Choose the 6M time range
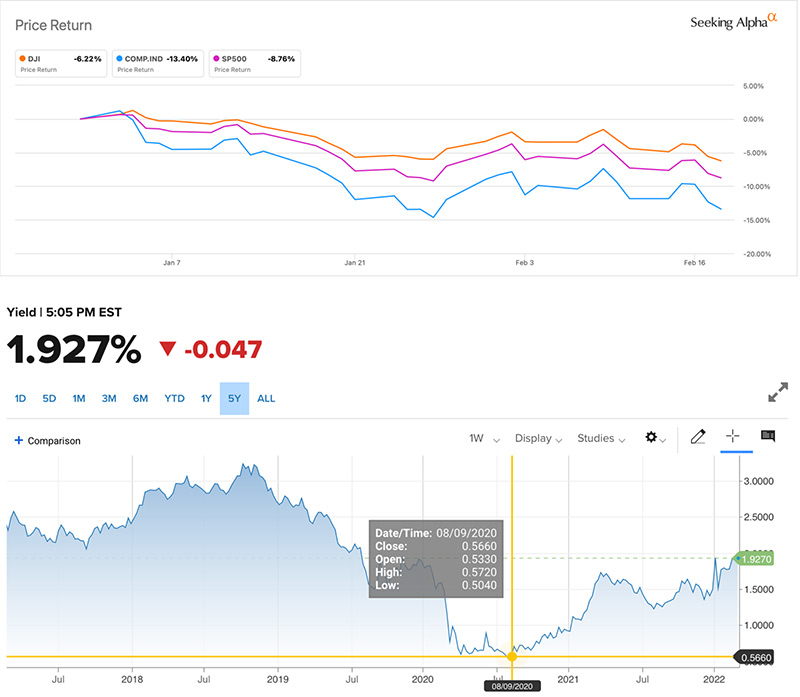The image size is (800, 697). [140, 398]
